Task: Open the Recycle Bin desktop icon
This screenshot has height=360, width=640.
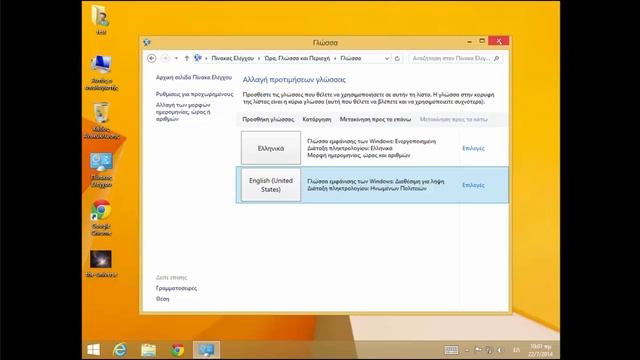Action: pyautogui.click(x=101, y=121)
